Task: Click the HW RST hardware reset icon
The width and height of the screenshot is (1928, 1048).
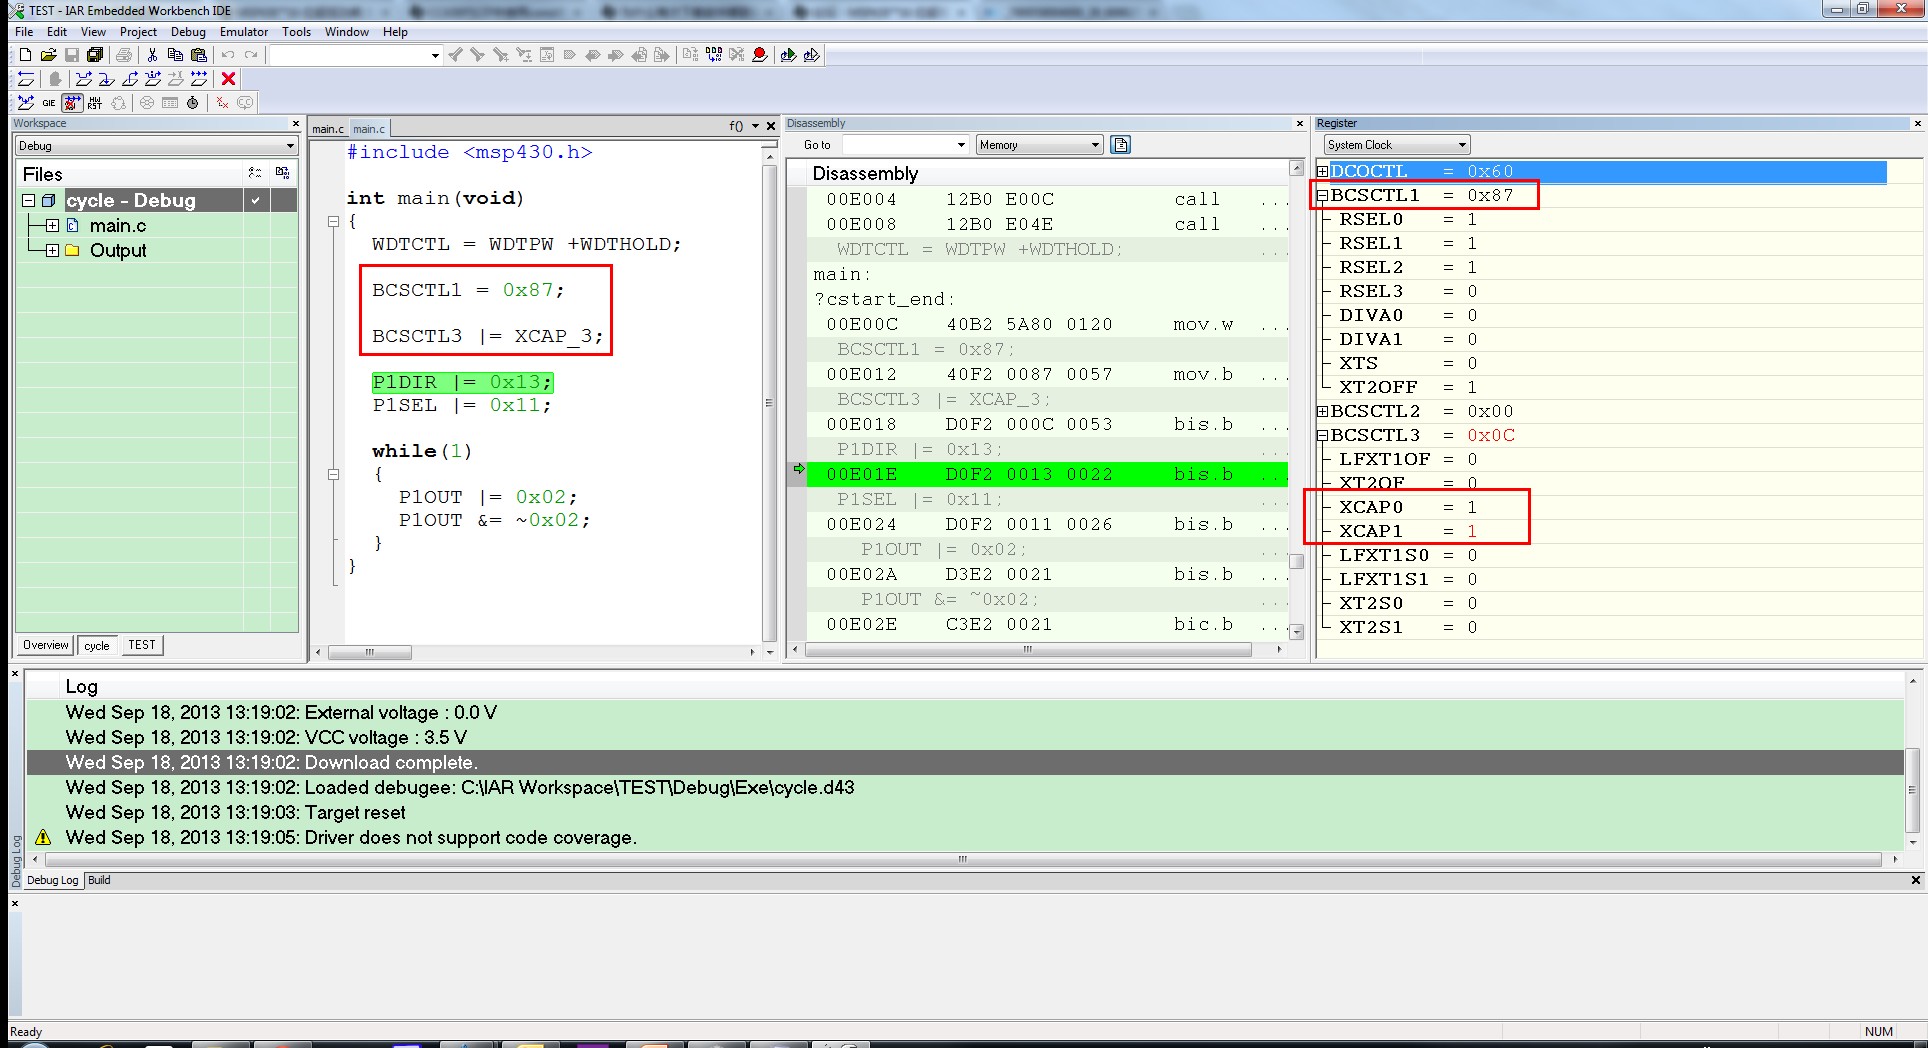Action: coord(95,103)
